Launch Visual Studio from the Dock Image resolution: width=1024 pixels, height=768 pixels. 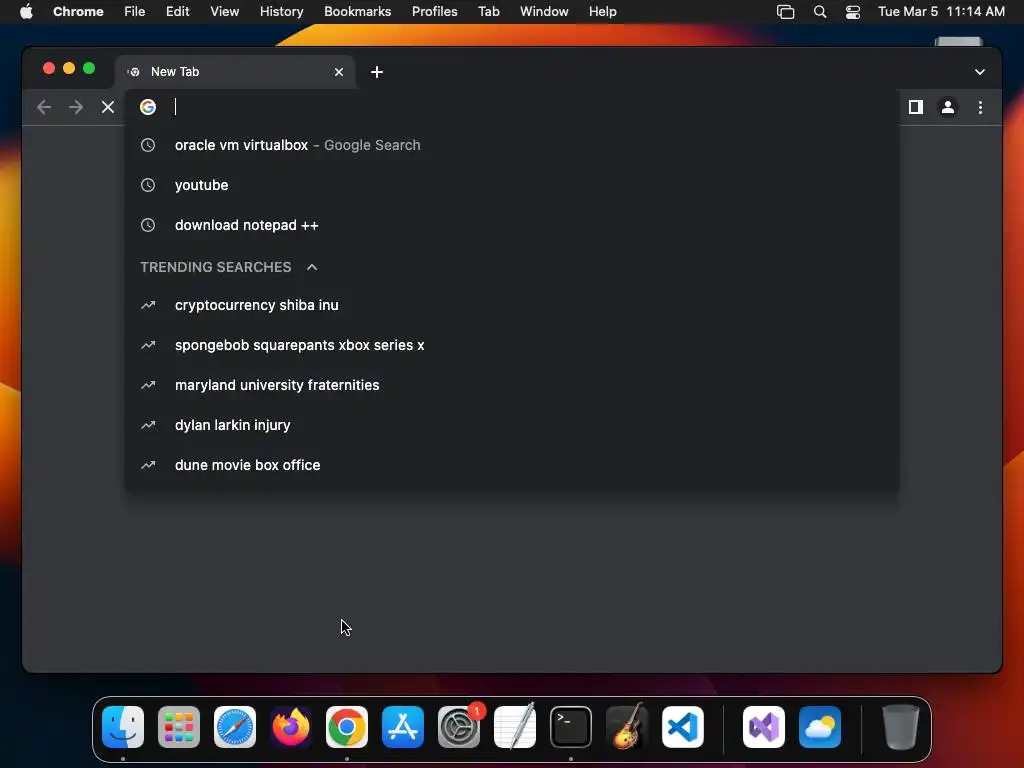point(764,727)
